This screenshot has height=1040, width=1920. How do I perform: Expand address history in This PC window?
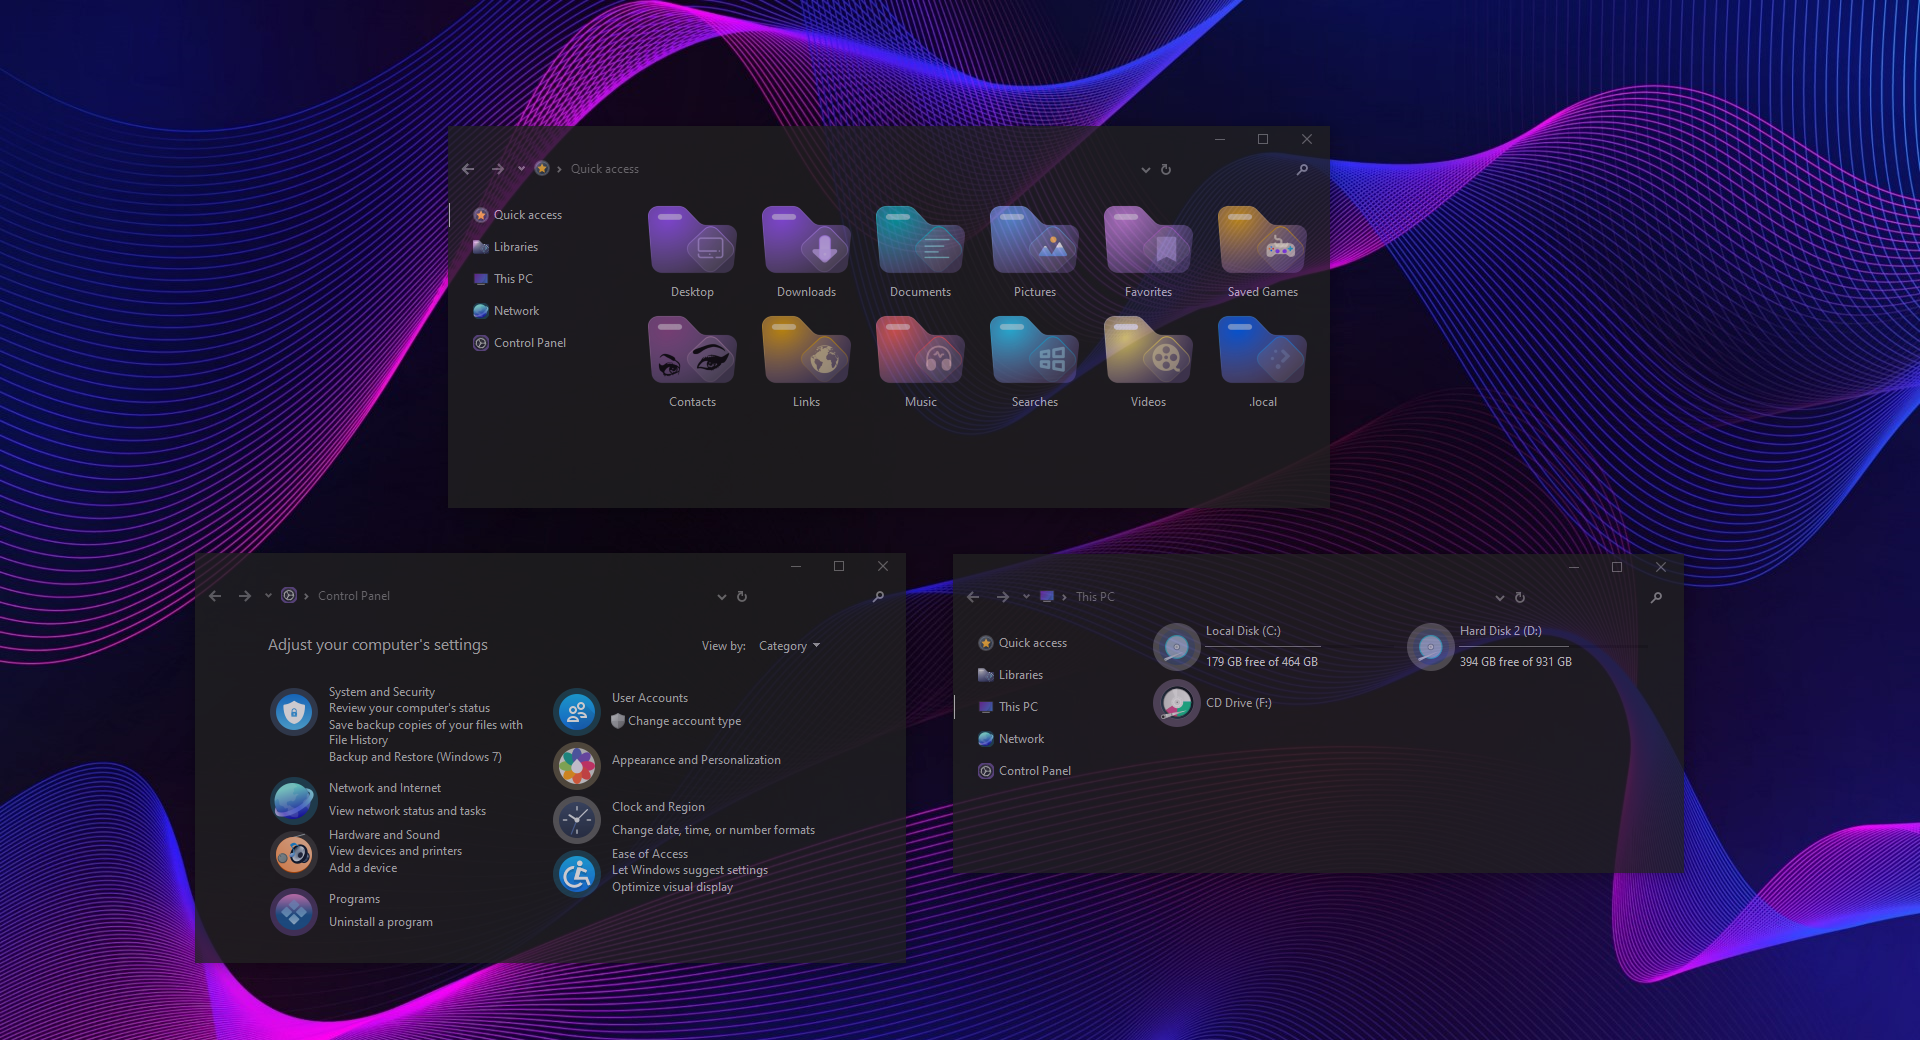[1500, 598]
